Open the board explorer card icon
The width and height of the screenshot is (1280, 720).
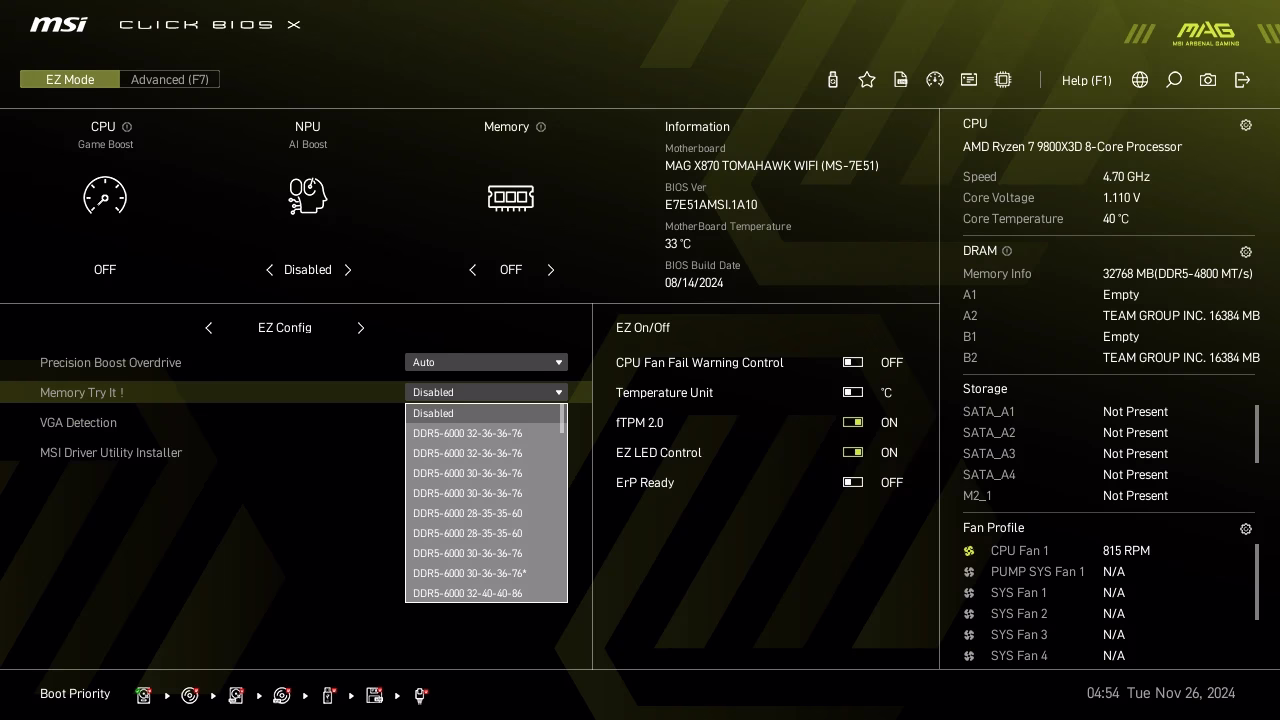coord(969,80)
